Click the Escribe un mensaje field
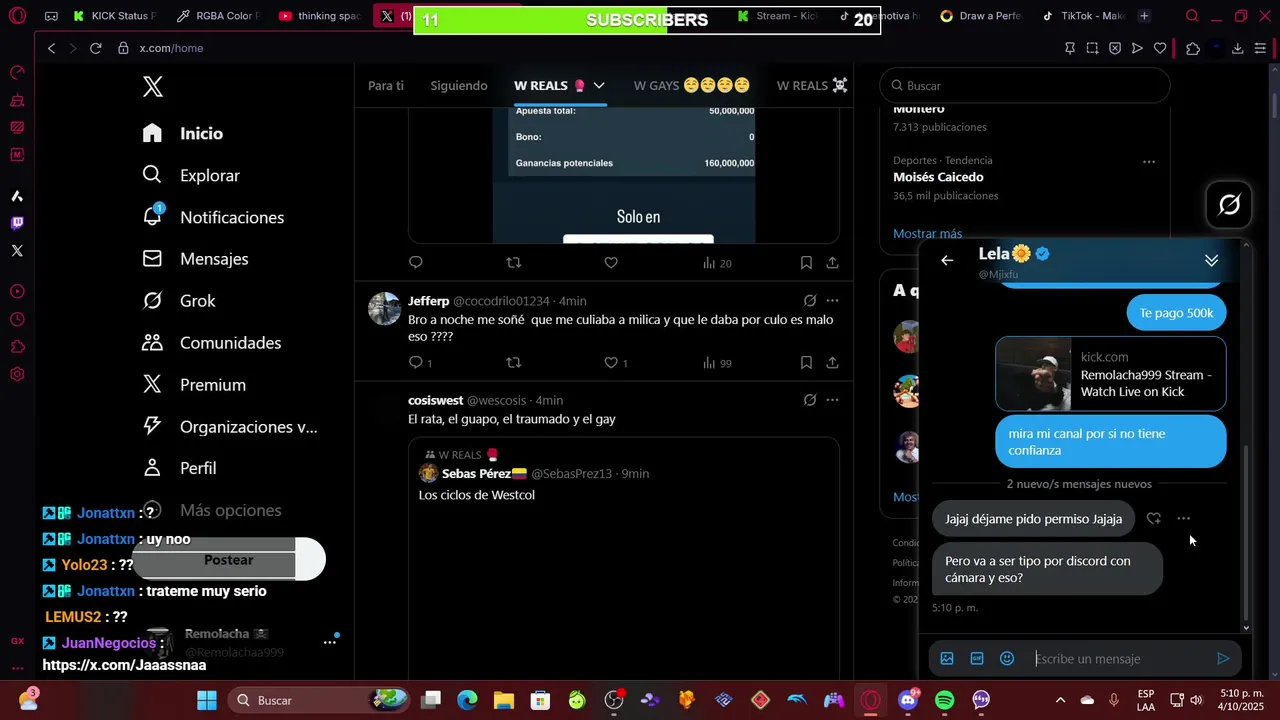1280x720 pixels. click(x=1118, y=658)
